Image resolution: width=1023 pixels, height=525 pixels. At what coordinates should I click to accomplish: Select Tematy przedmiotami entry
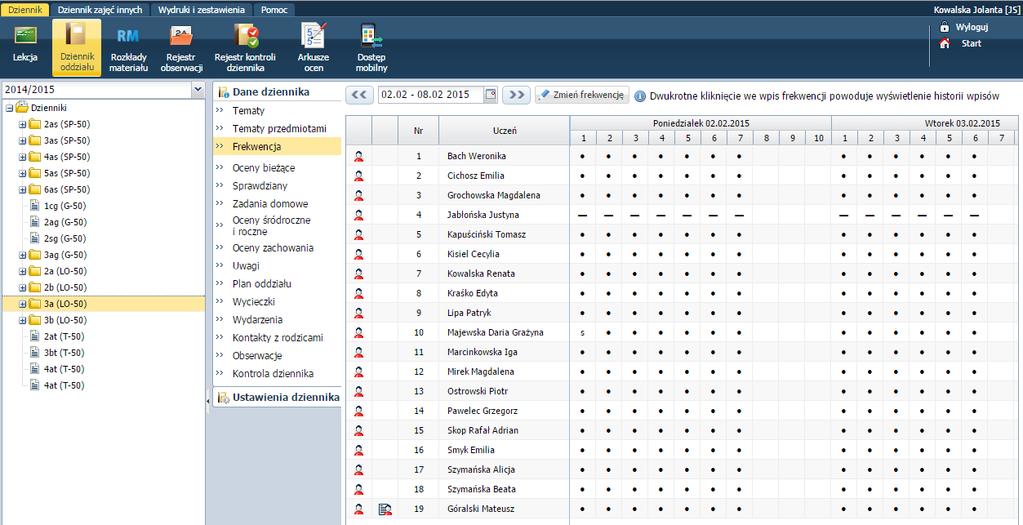279,129
